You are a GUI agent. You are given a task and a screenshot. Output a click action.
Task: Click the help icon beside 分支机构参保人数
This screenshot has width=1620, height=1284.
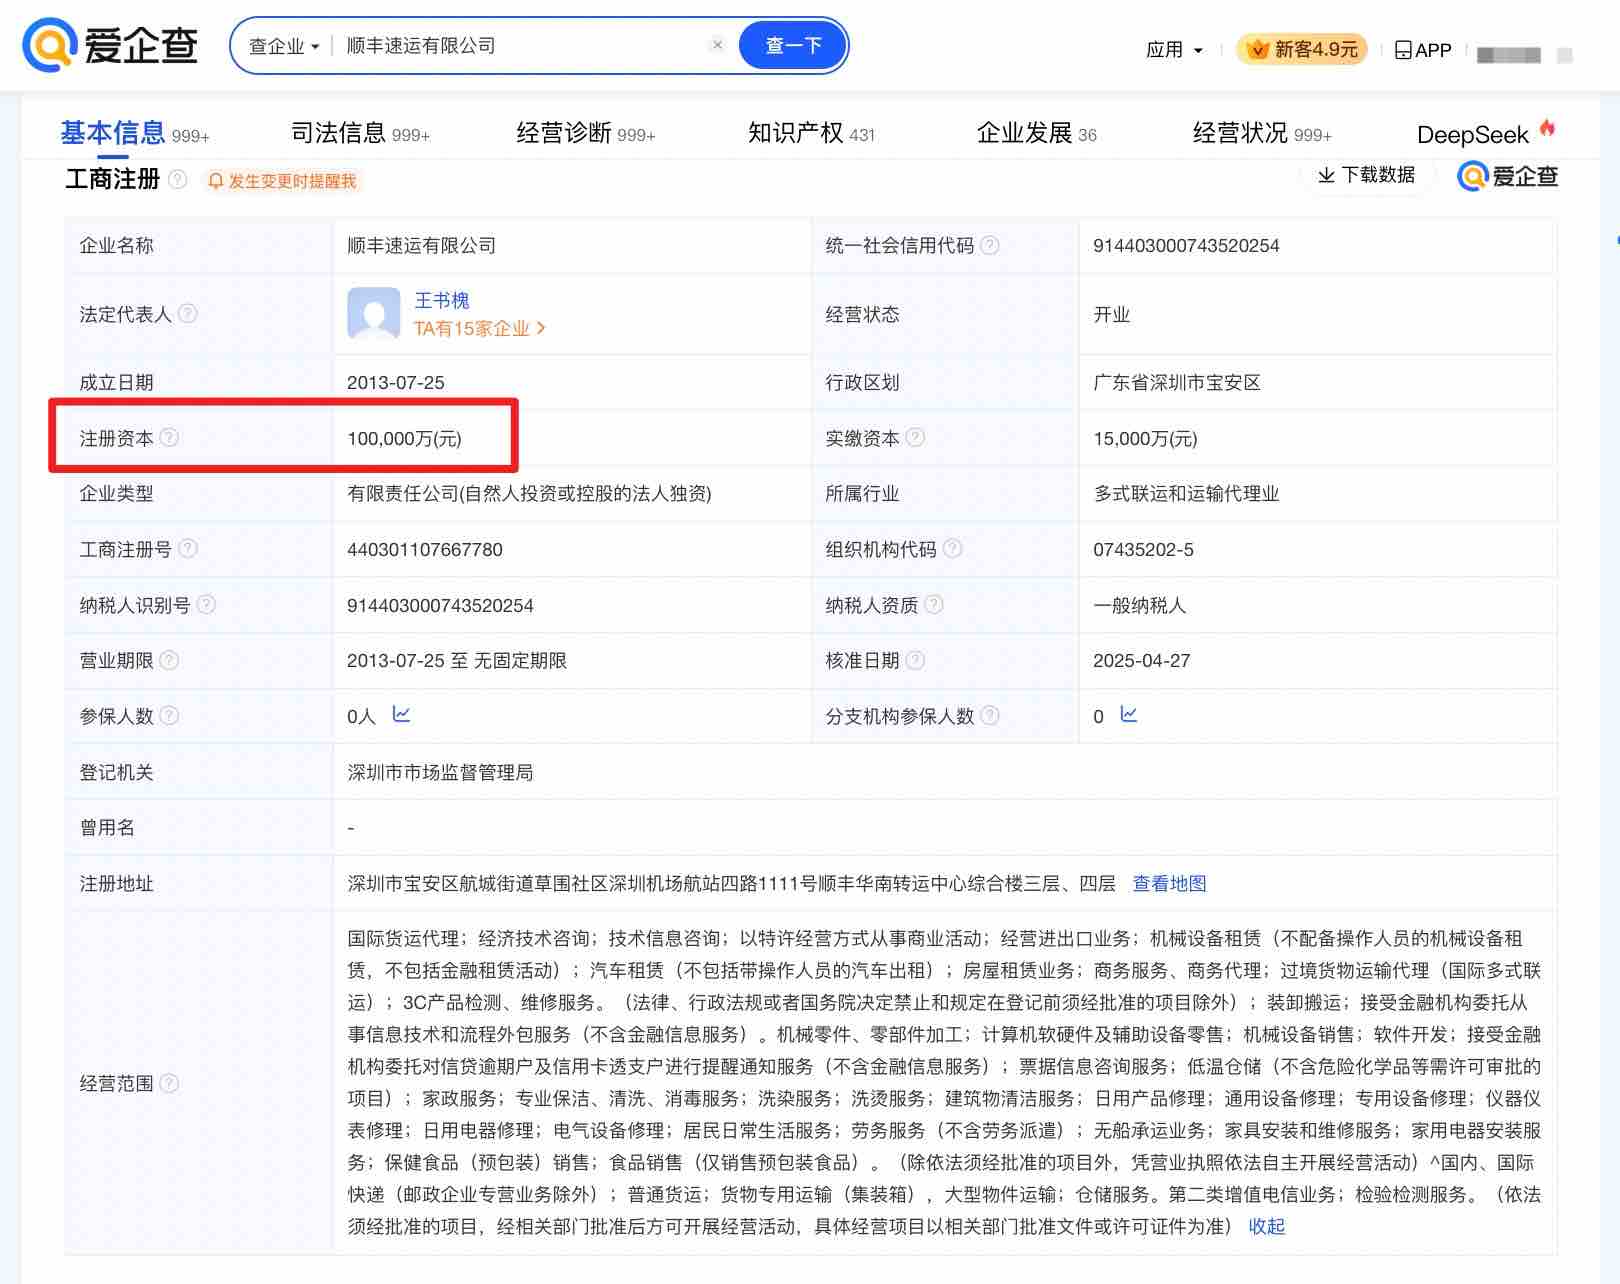click(989, 715)
